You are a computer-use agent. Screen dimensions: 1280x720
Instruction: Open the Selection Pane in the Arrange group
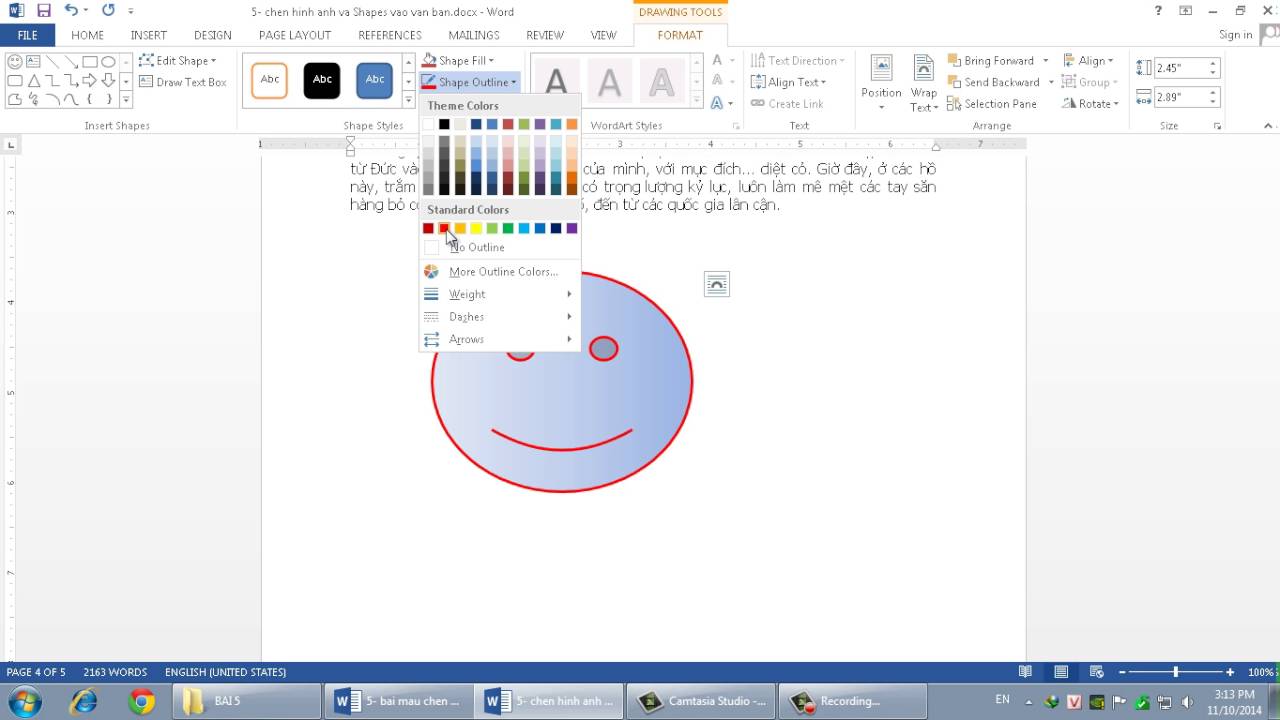pos(992,103)
